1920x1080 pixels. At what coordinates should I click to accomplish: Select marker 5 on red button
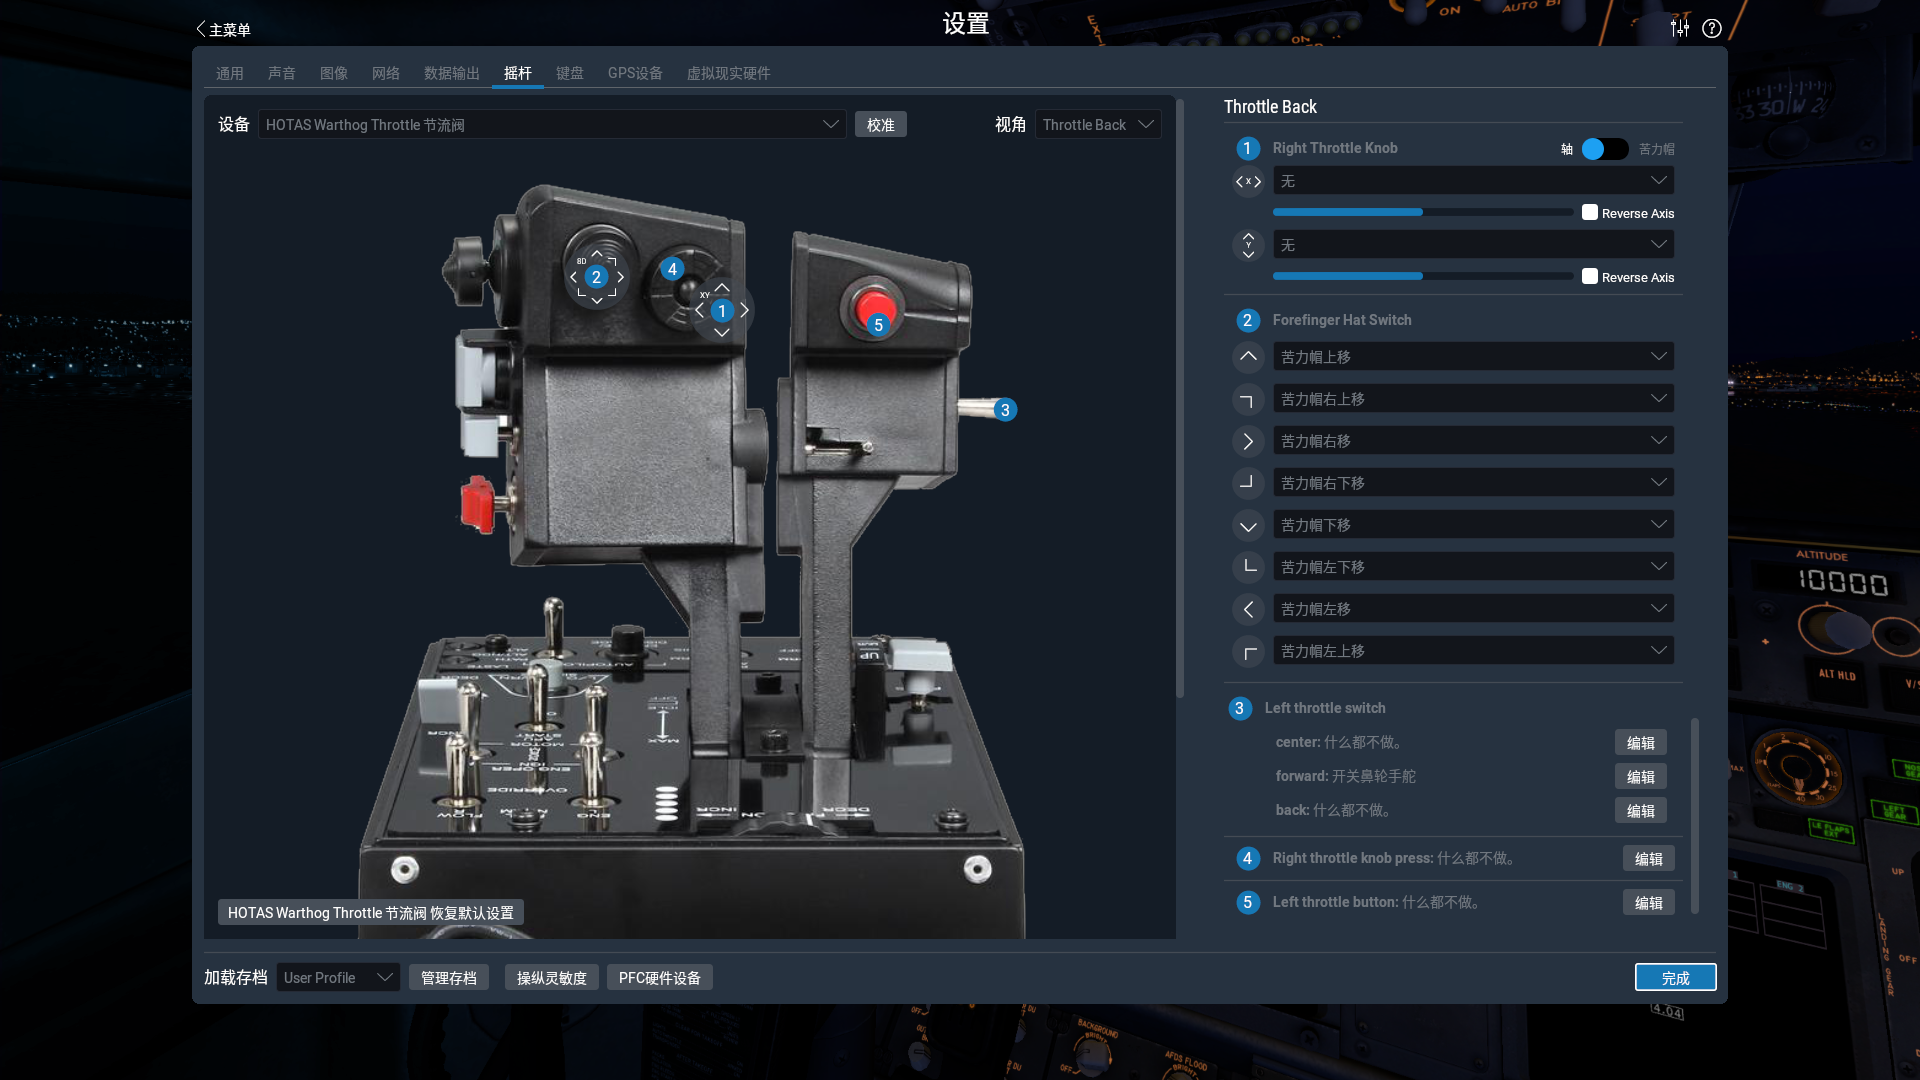(878, 325)
